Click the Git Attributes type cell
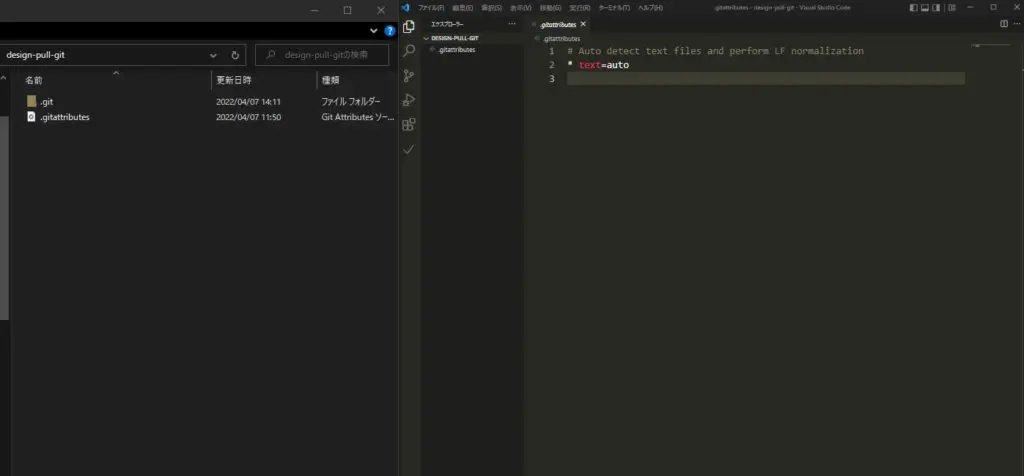This screenshot has width=1024, height=476. [x=358, y=117]
